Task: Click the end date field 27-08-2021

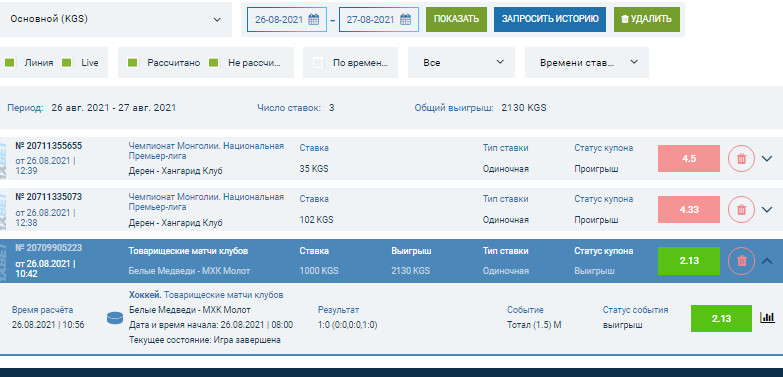Action: (379, 19)
